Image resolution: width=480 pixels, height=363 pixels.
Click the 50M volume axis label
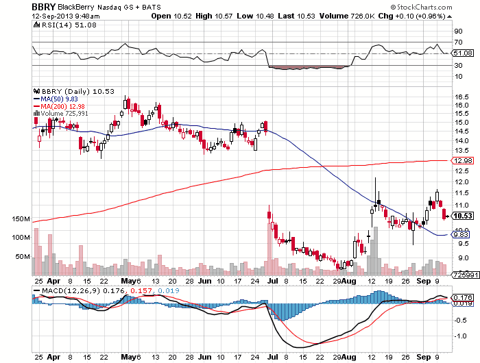[23, 257]
